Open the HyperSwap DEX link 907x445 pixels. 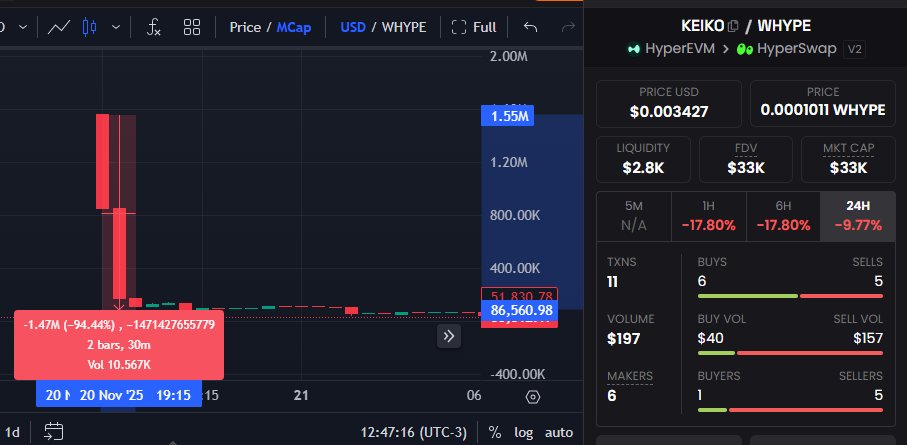(787, 49)
